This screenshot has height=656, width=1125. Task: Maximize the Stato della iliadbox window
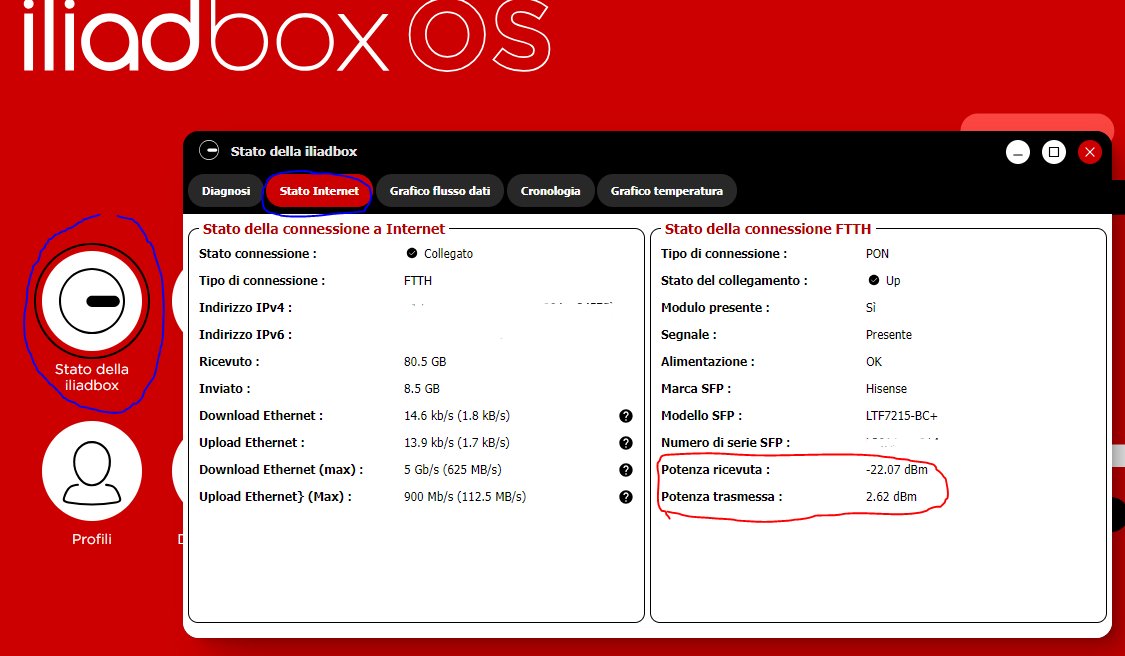pyautogui.click(x=1053, y=152)
